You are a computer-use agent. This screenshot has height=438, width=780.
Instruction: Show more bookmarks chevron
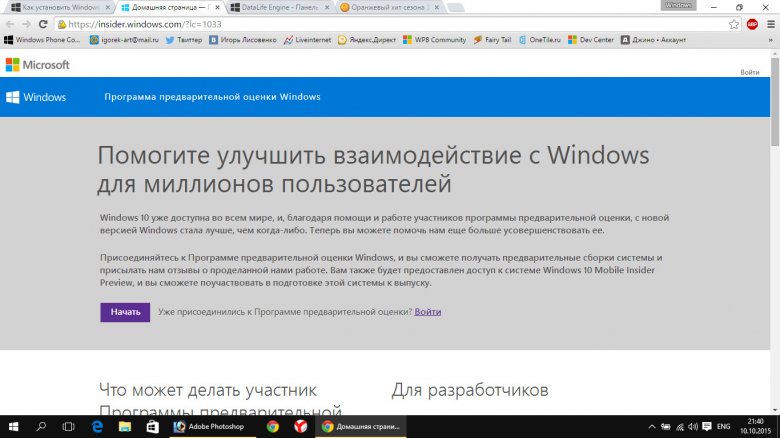click(771, 40)
